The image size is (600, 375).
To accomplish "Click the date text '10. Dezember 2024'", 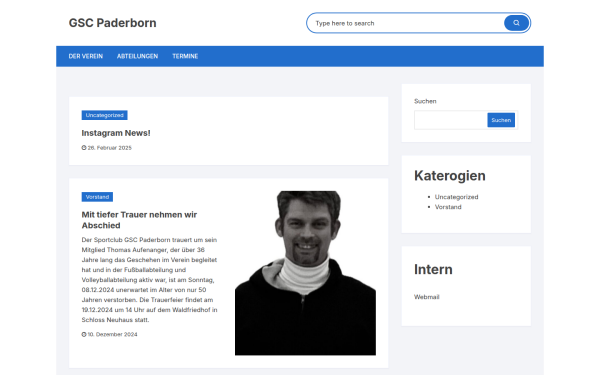I will click(112, 334).
